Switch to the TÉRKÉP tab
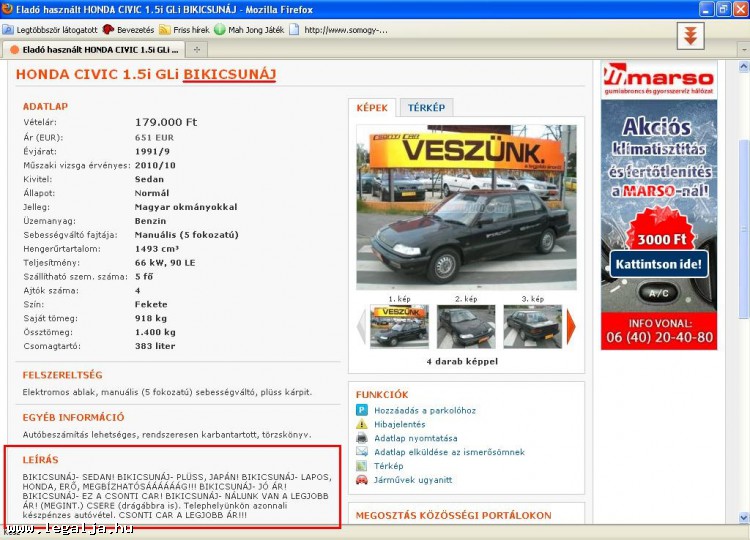Screen dimensions: 750x540 click(x=426, y=108)
